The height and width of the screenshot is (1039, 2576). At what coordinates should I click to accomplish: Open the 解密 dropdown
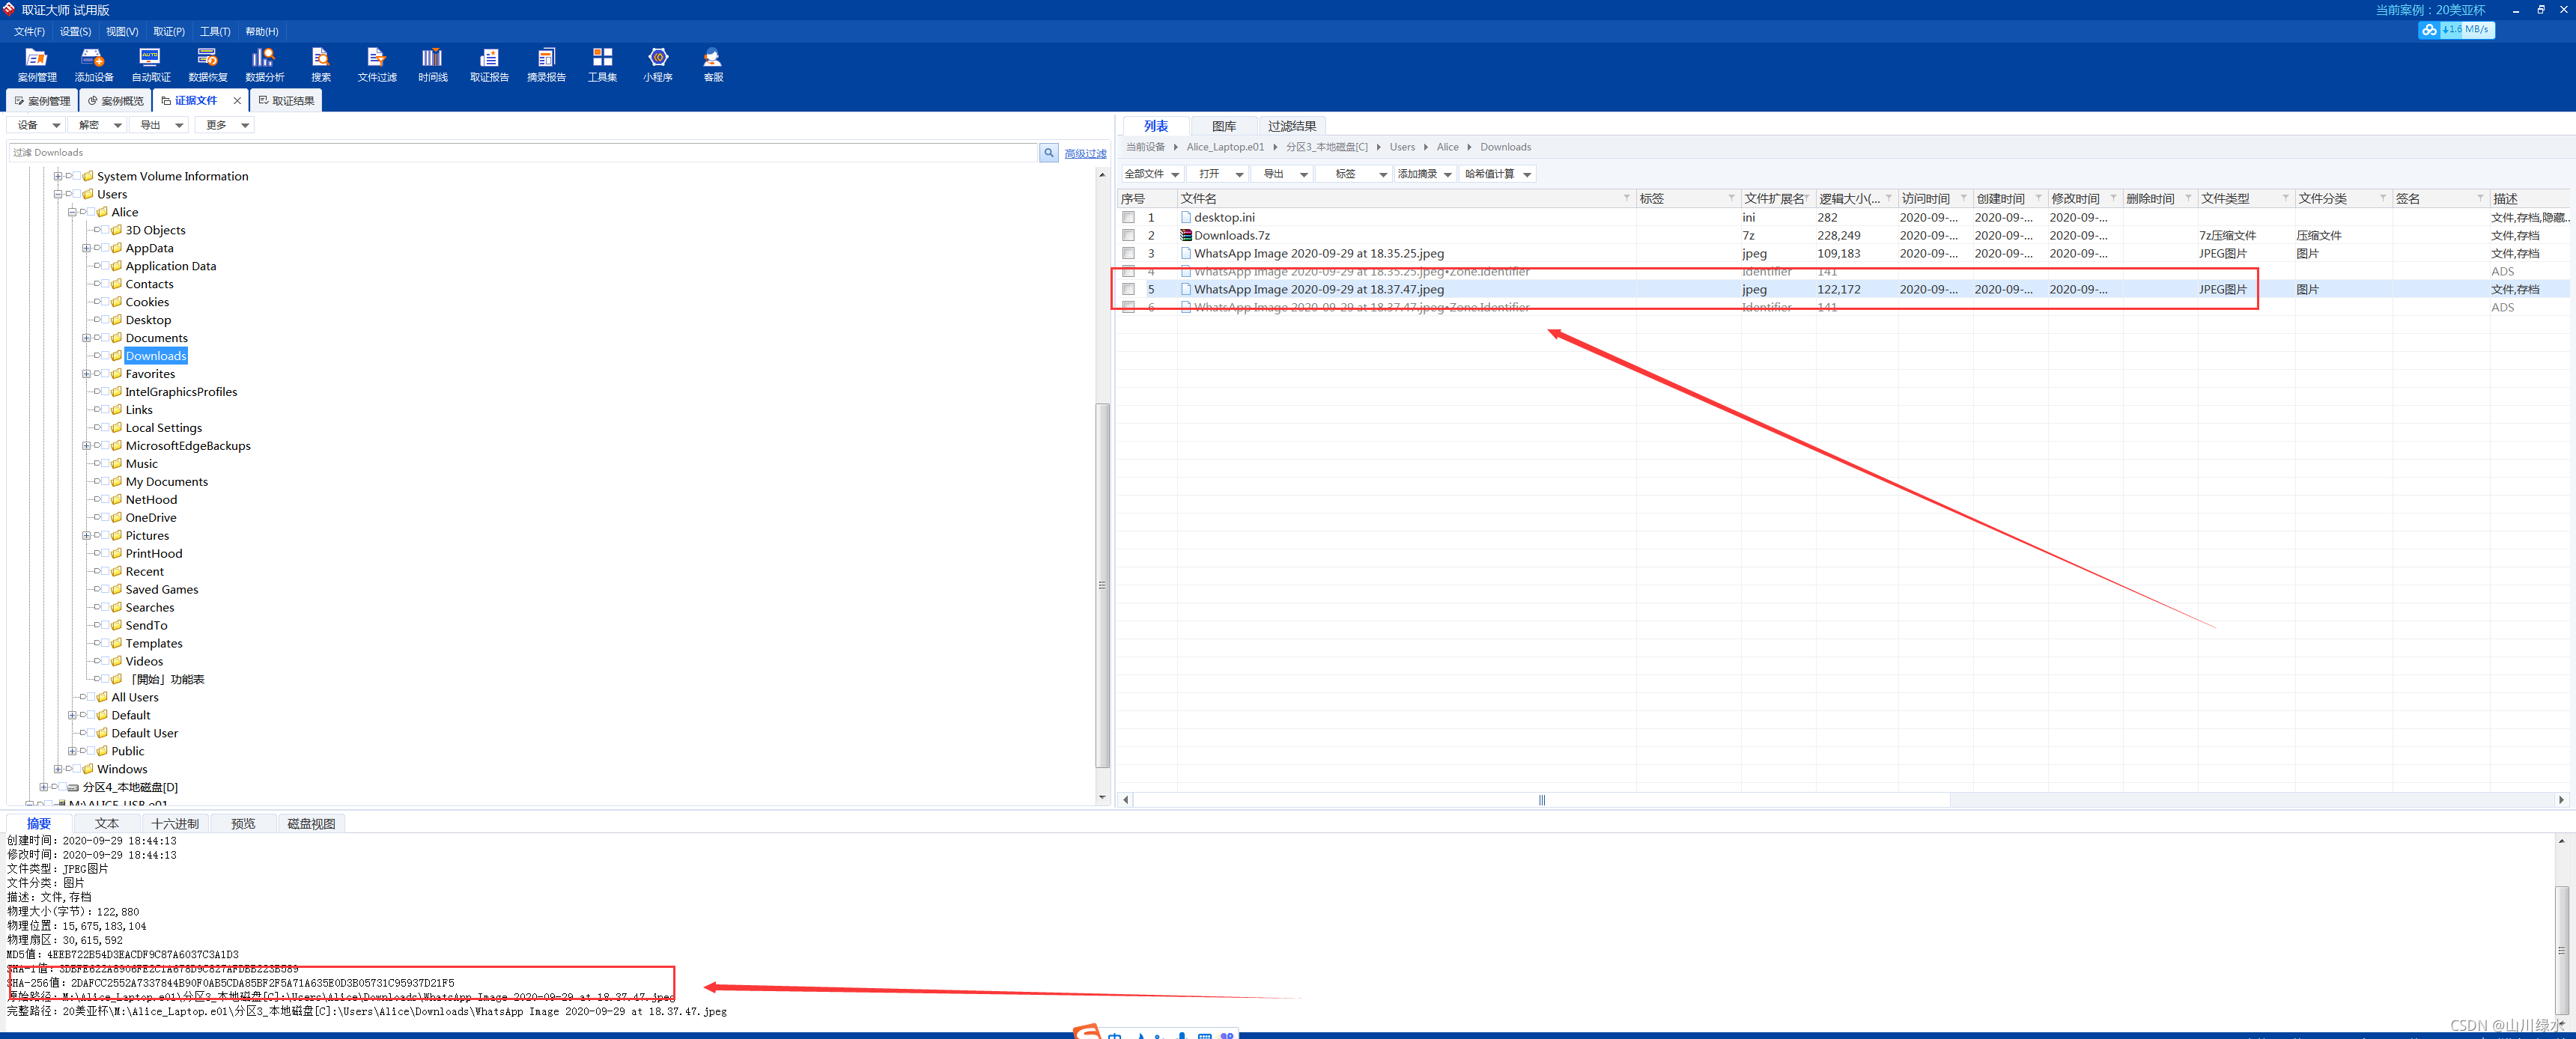pyautogui.click(x=99, y=125)
